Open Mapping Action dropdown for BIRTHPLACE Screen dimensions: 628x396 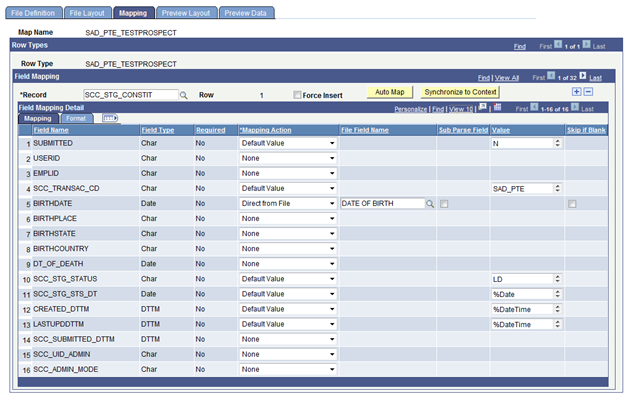click(x=288, y=219)
